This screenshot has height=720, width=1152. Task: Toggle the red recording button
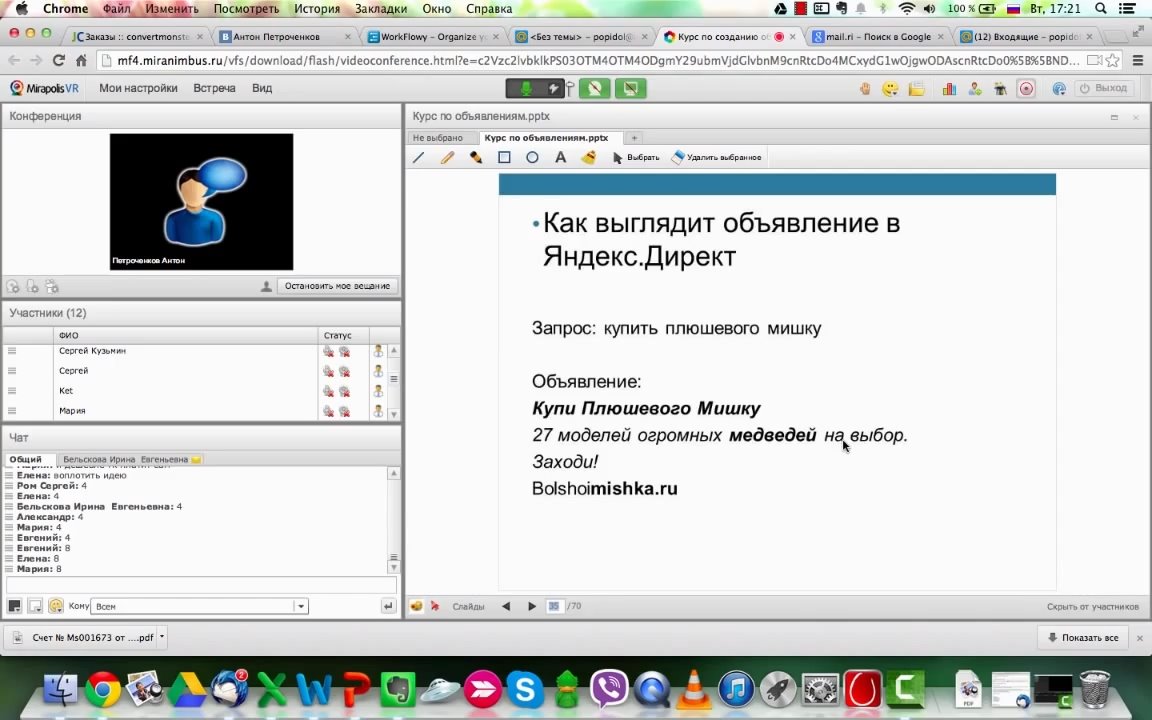[x=1026, y=89]
